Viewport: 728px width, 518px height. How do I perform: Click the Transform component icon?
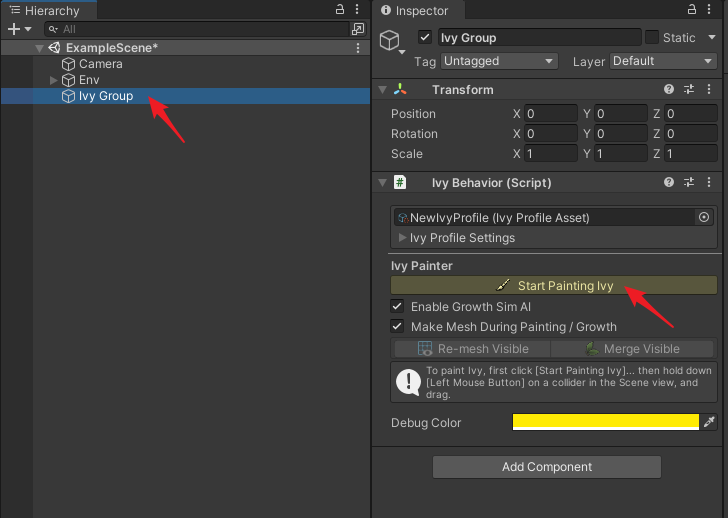[400, 90]
